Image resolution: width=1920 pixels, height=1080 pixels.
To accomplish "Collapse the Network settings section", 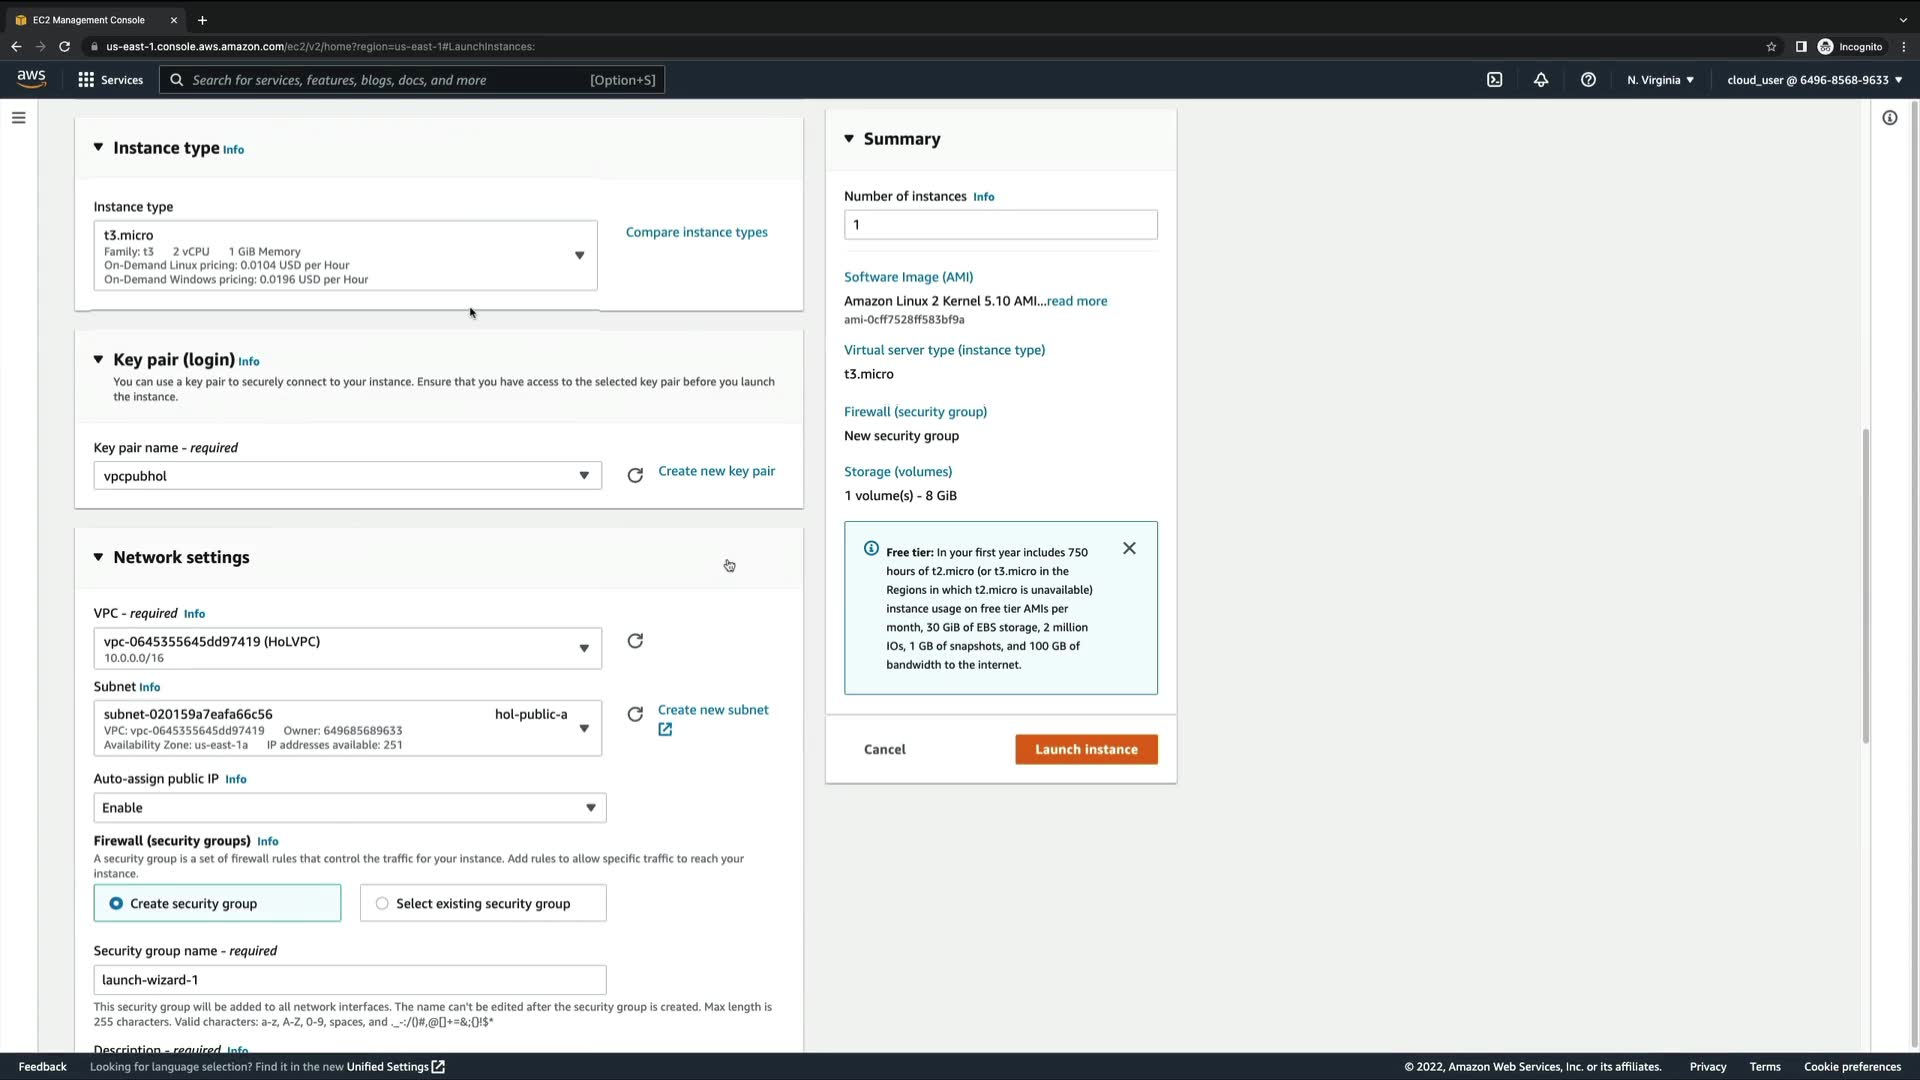I will (98, 557).
